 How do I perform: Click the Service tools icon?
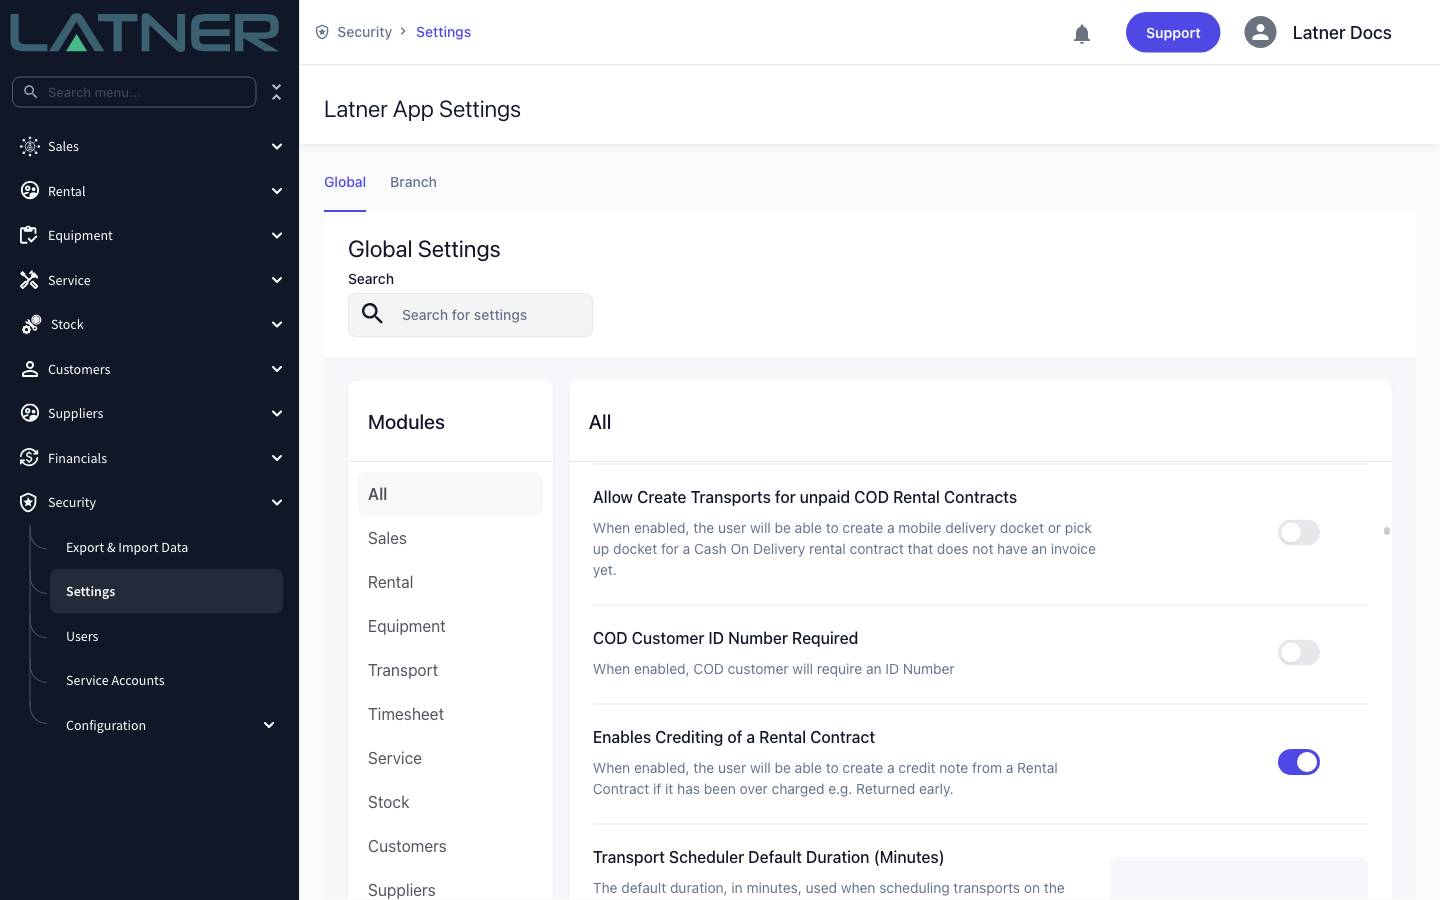pyautogui.click(x=29, y=280)
